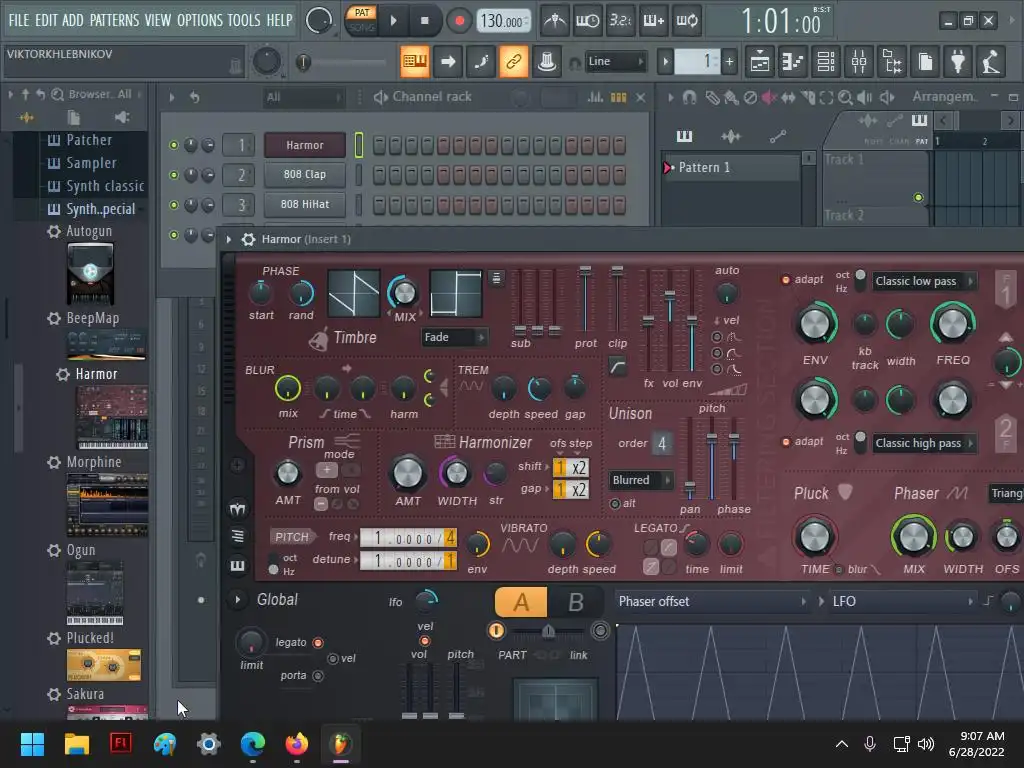Select the 808 Clap channel button
The image size is (1024, 768).
click(305, 174)
